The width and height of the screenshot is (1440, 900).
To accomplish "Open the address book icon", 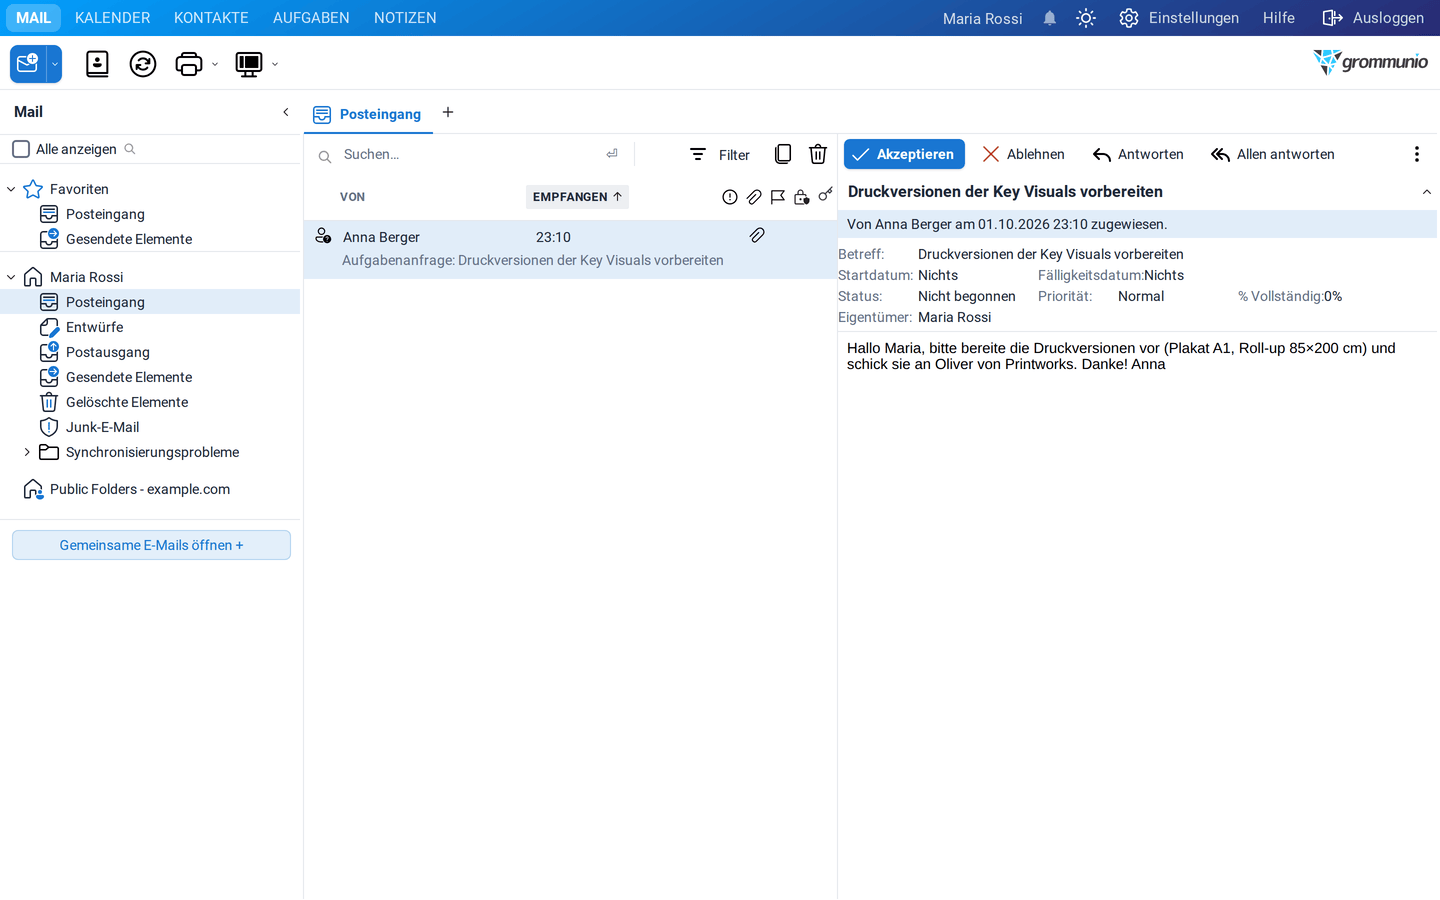I will (97, 64).
